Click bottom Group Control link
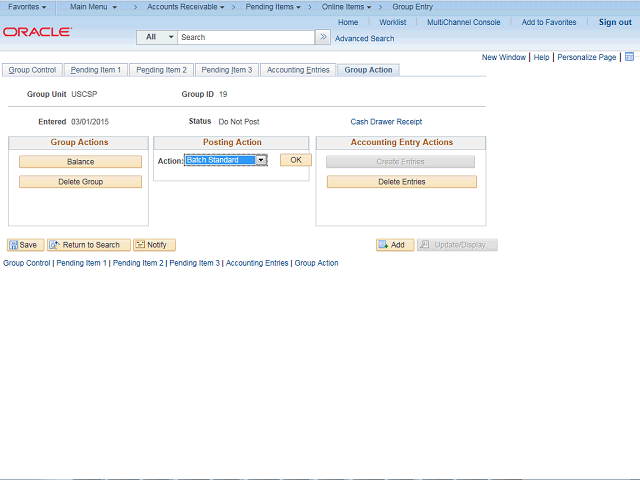Viewport: 640px width, 480px height. coord(27,263)
